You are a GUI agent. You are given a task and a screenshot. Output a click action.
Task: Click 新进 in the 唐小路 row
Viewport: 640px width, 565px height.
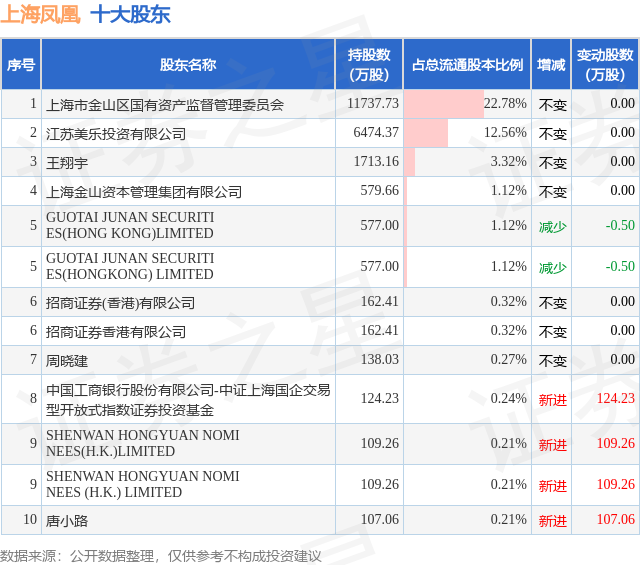pyautogui.click(x=553, y=521)
